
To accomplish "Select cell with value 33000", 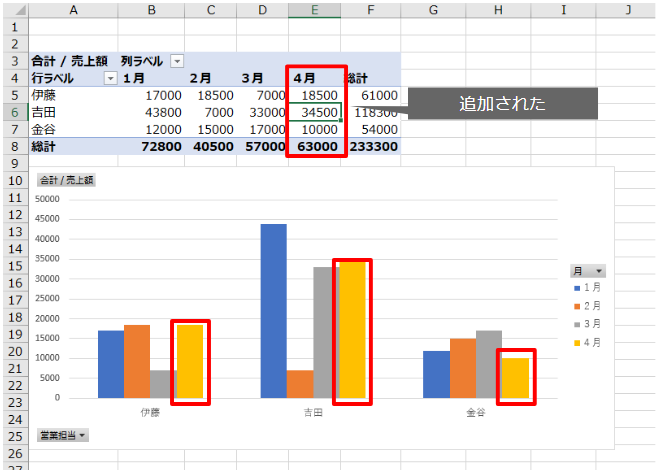I will coord(262,112).
